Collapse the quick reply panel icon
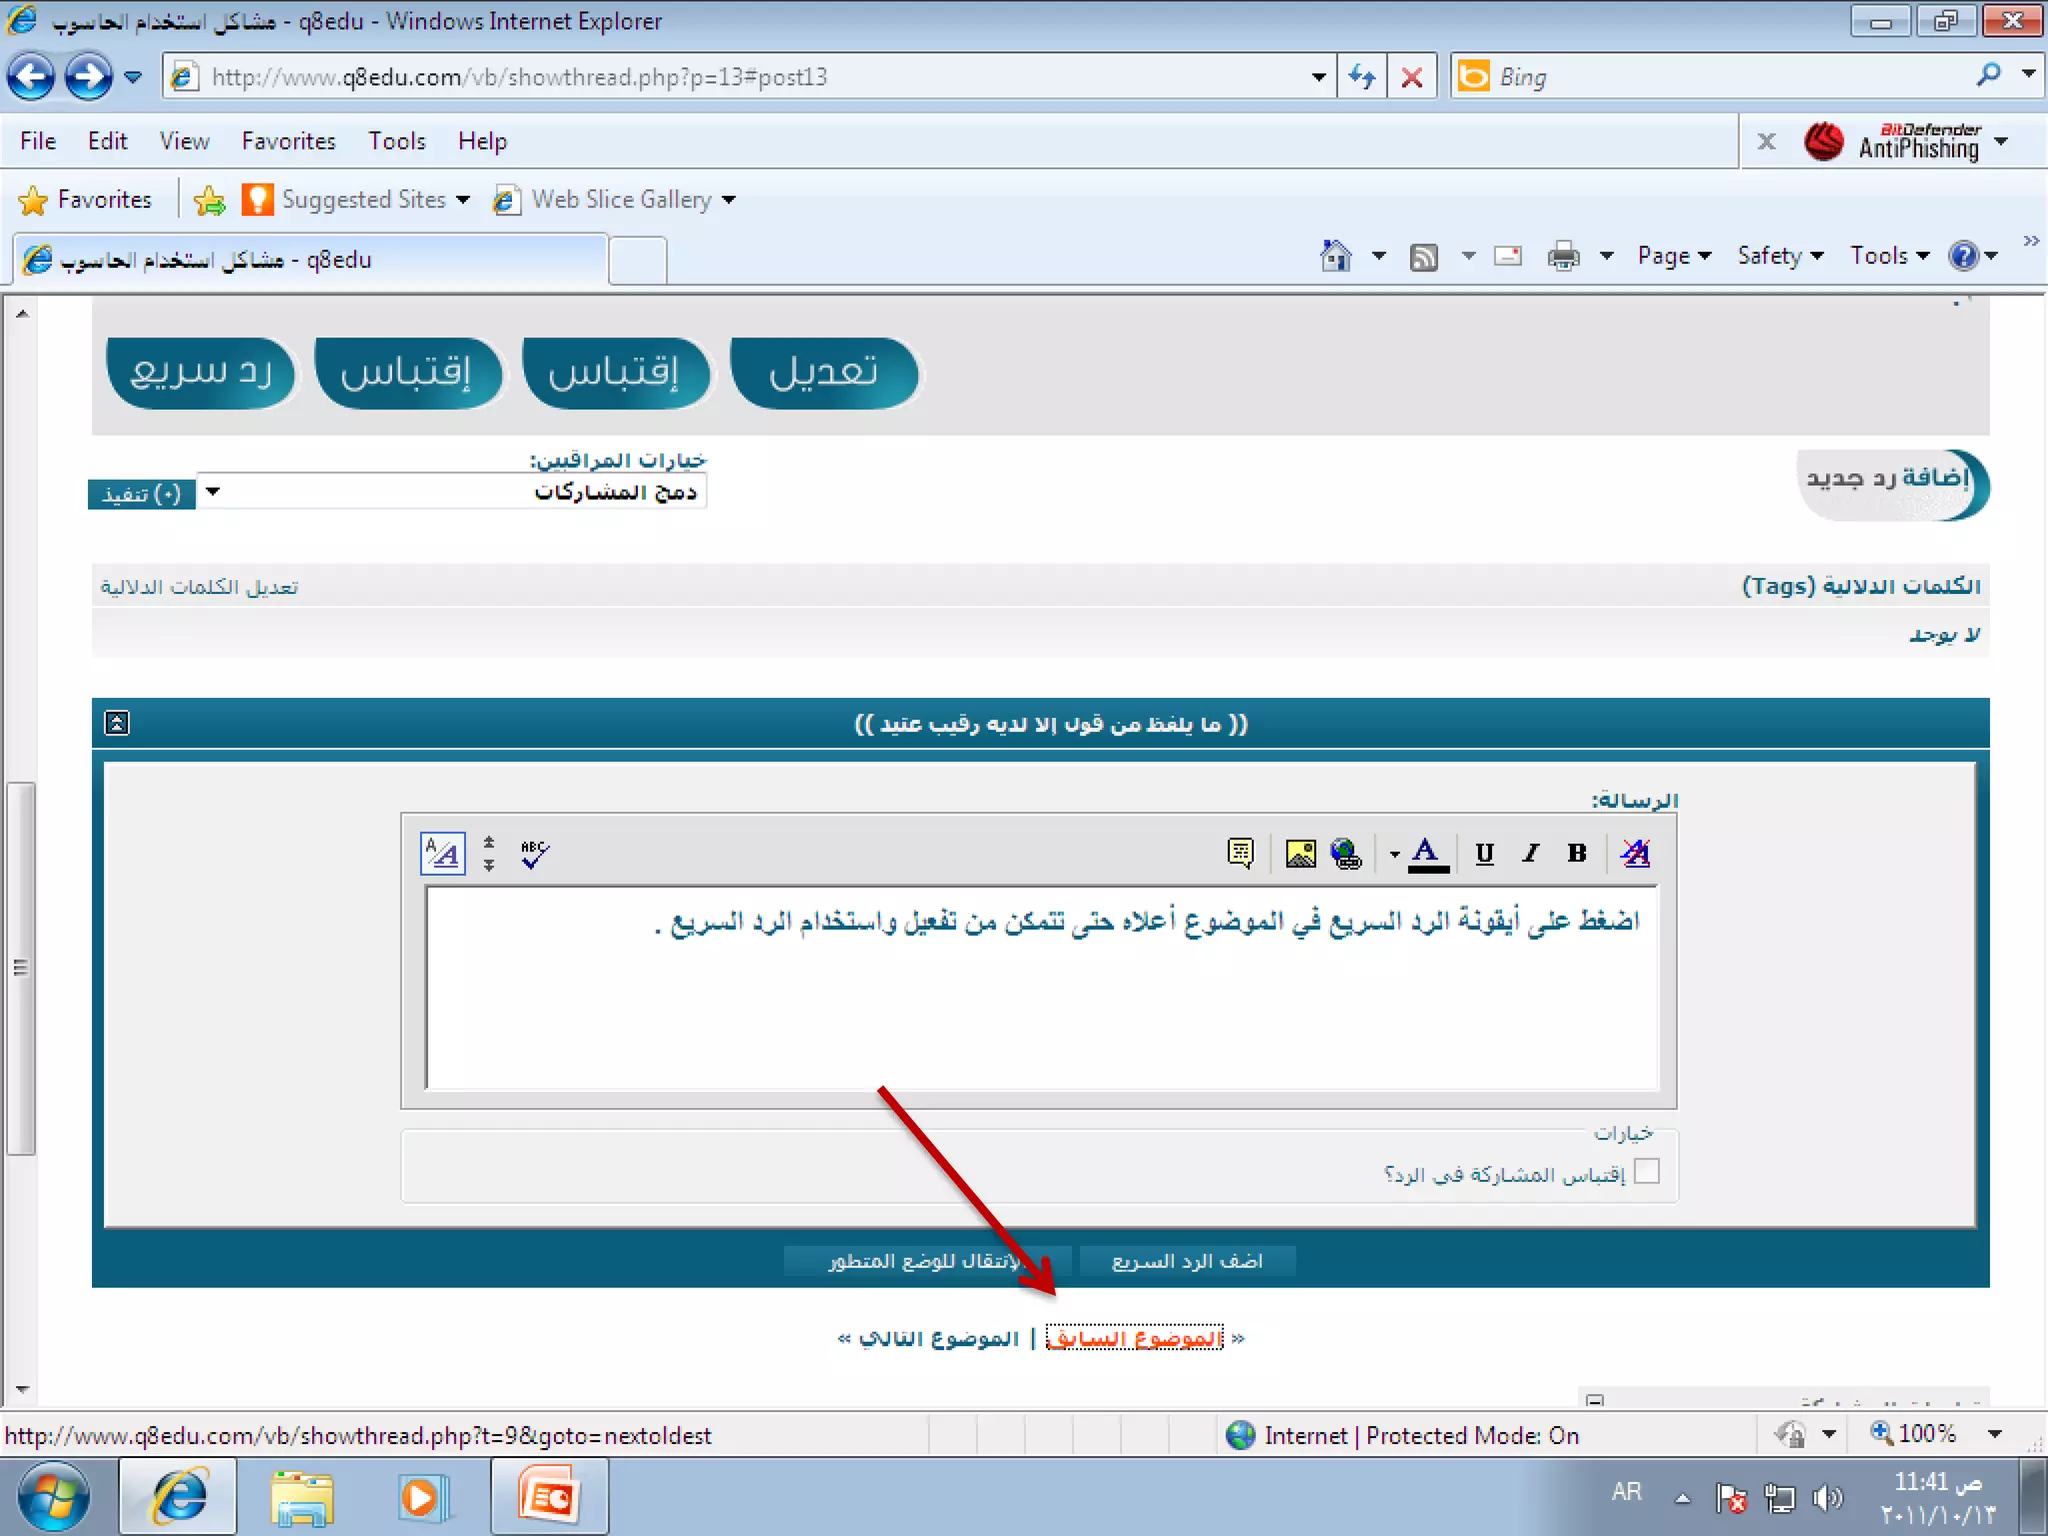2048x1536 pixels. pyautogui.click(x=117, y=722)
